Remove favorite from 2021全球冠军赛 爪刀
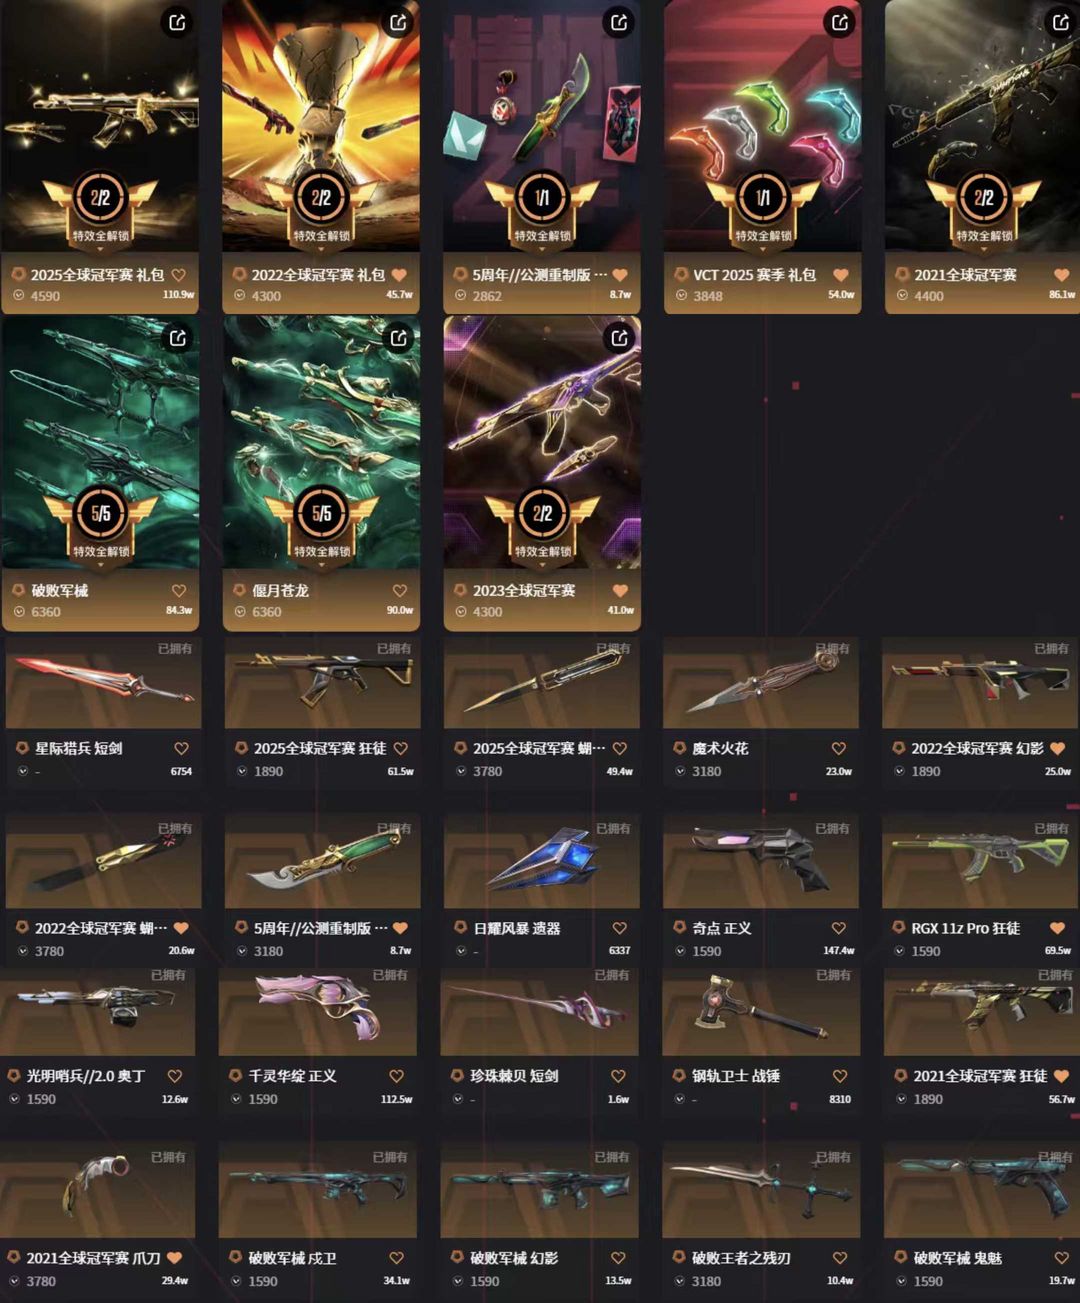The width and height of the screenshot is (1080, 1303). (x=175, y=1258)
